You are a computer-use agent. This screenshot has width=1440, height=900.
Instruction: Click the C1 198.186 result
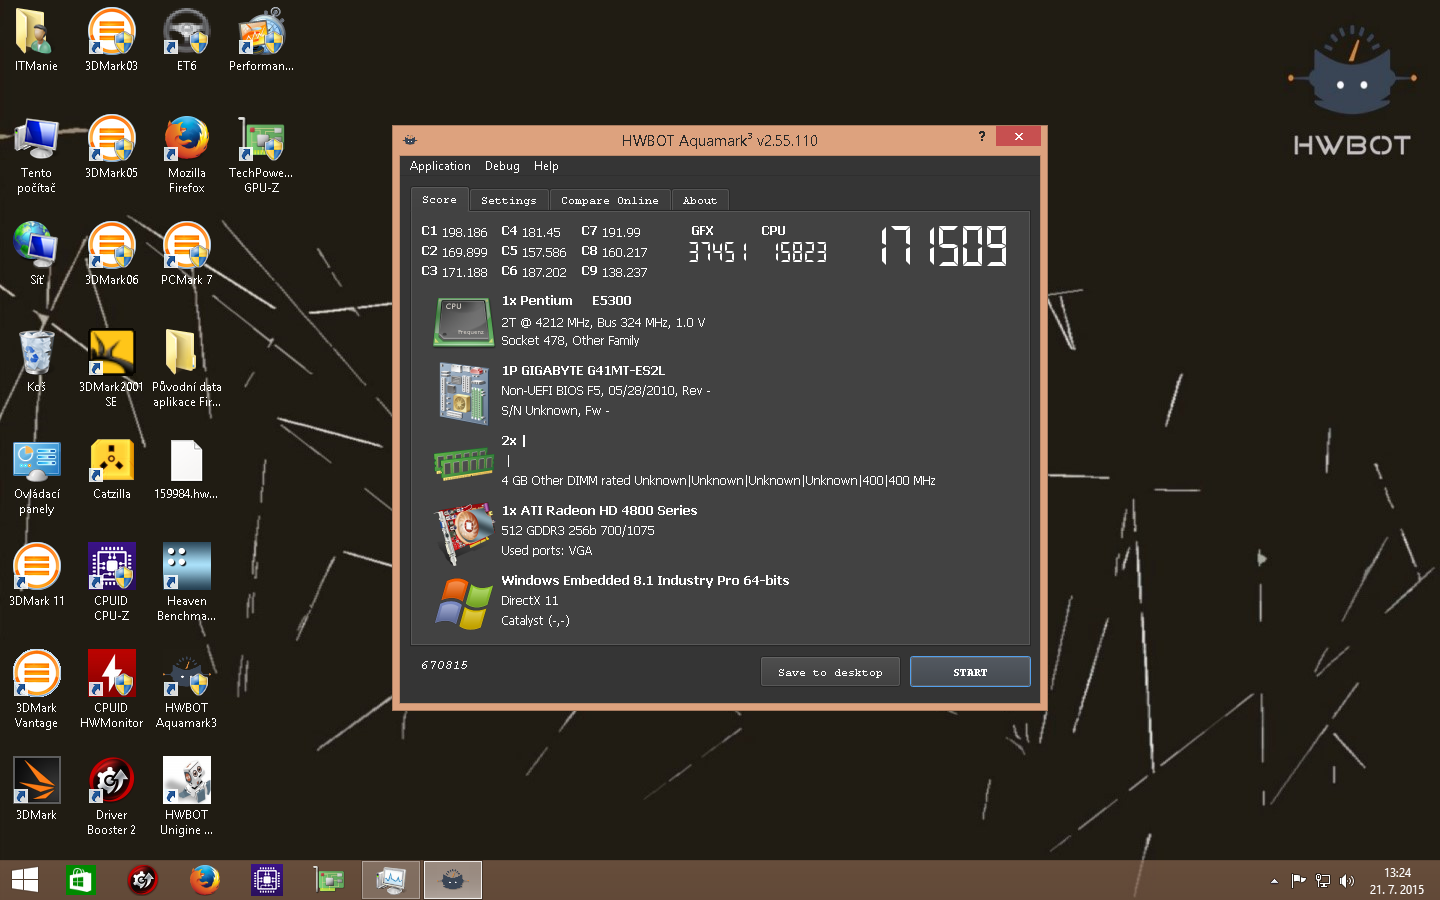(x=454, y=232)
